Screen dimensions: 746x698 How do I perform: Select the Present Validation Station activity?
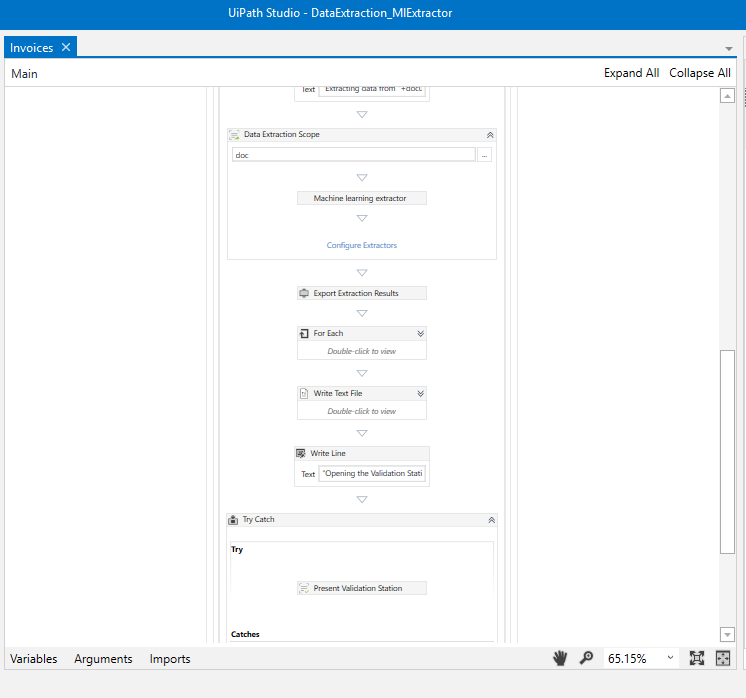point(362,588)
